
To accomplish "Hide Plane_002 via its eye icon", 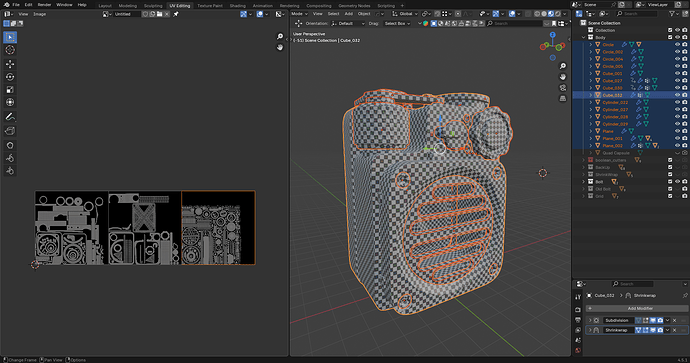I will 677,146.
